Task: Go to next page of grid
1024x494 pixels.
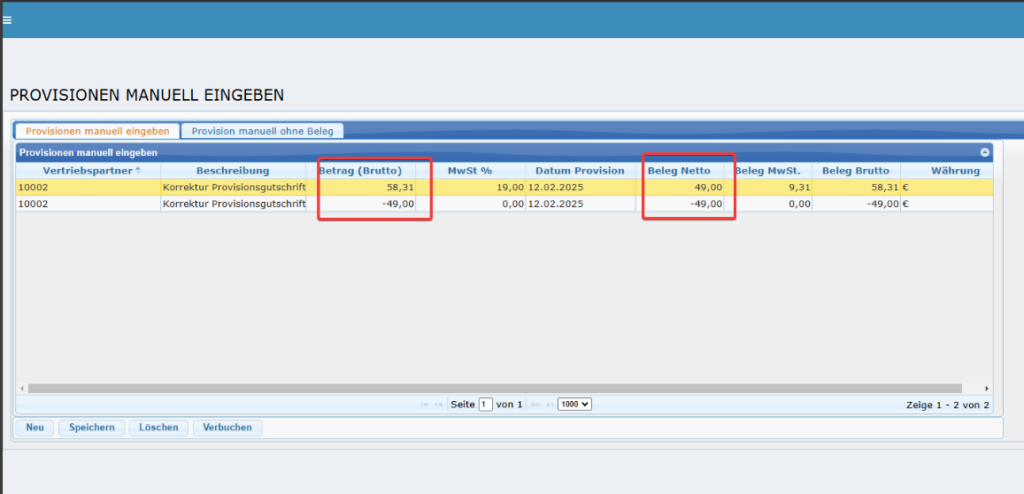Action: (x=534, y=404)
